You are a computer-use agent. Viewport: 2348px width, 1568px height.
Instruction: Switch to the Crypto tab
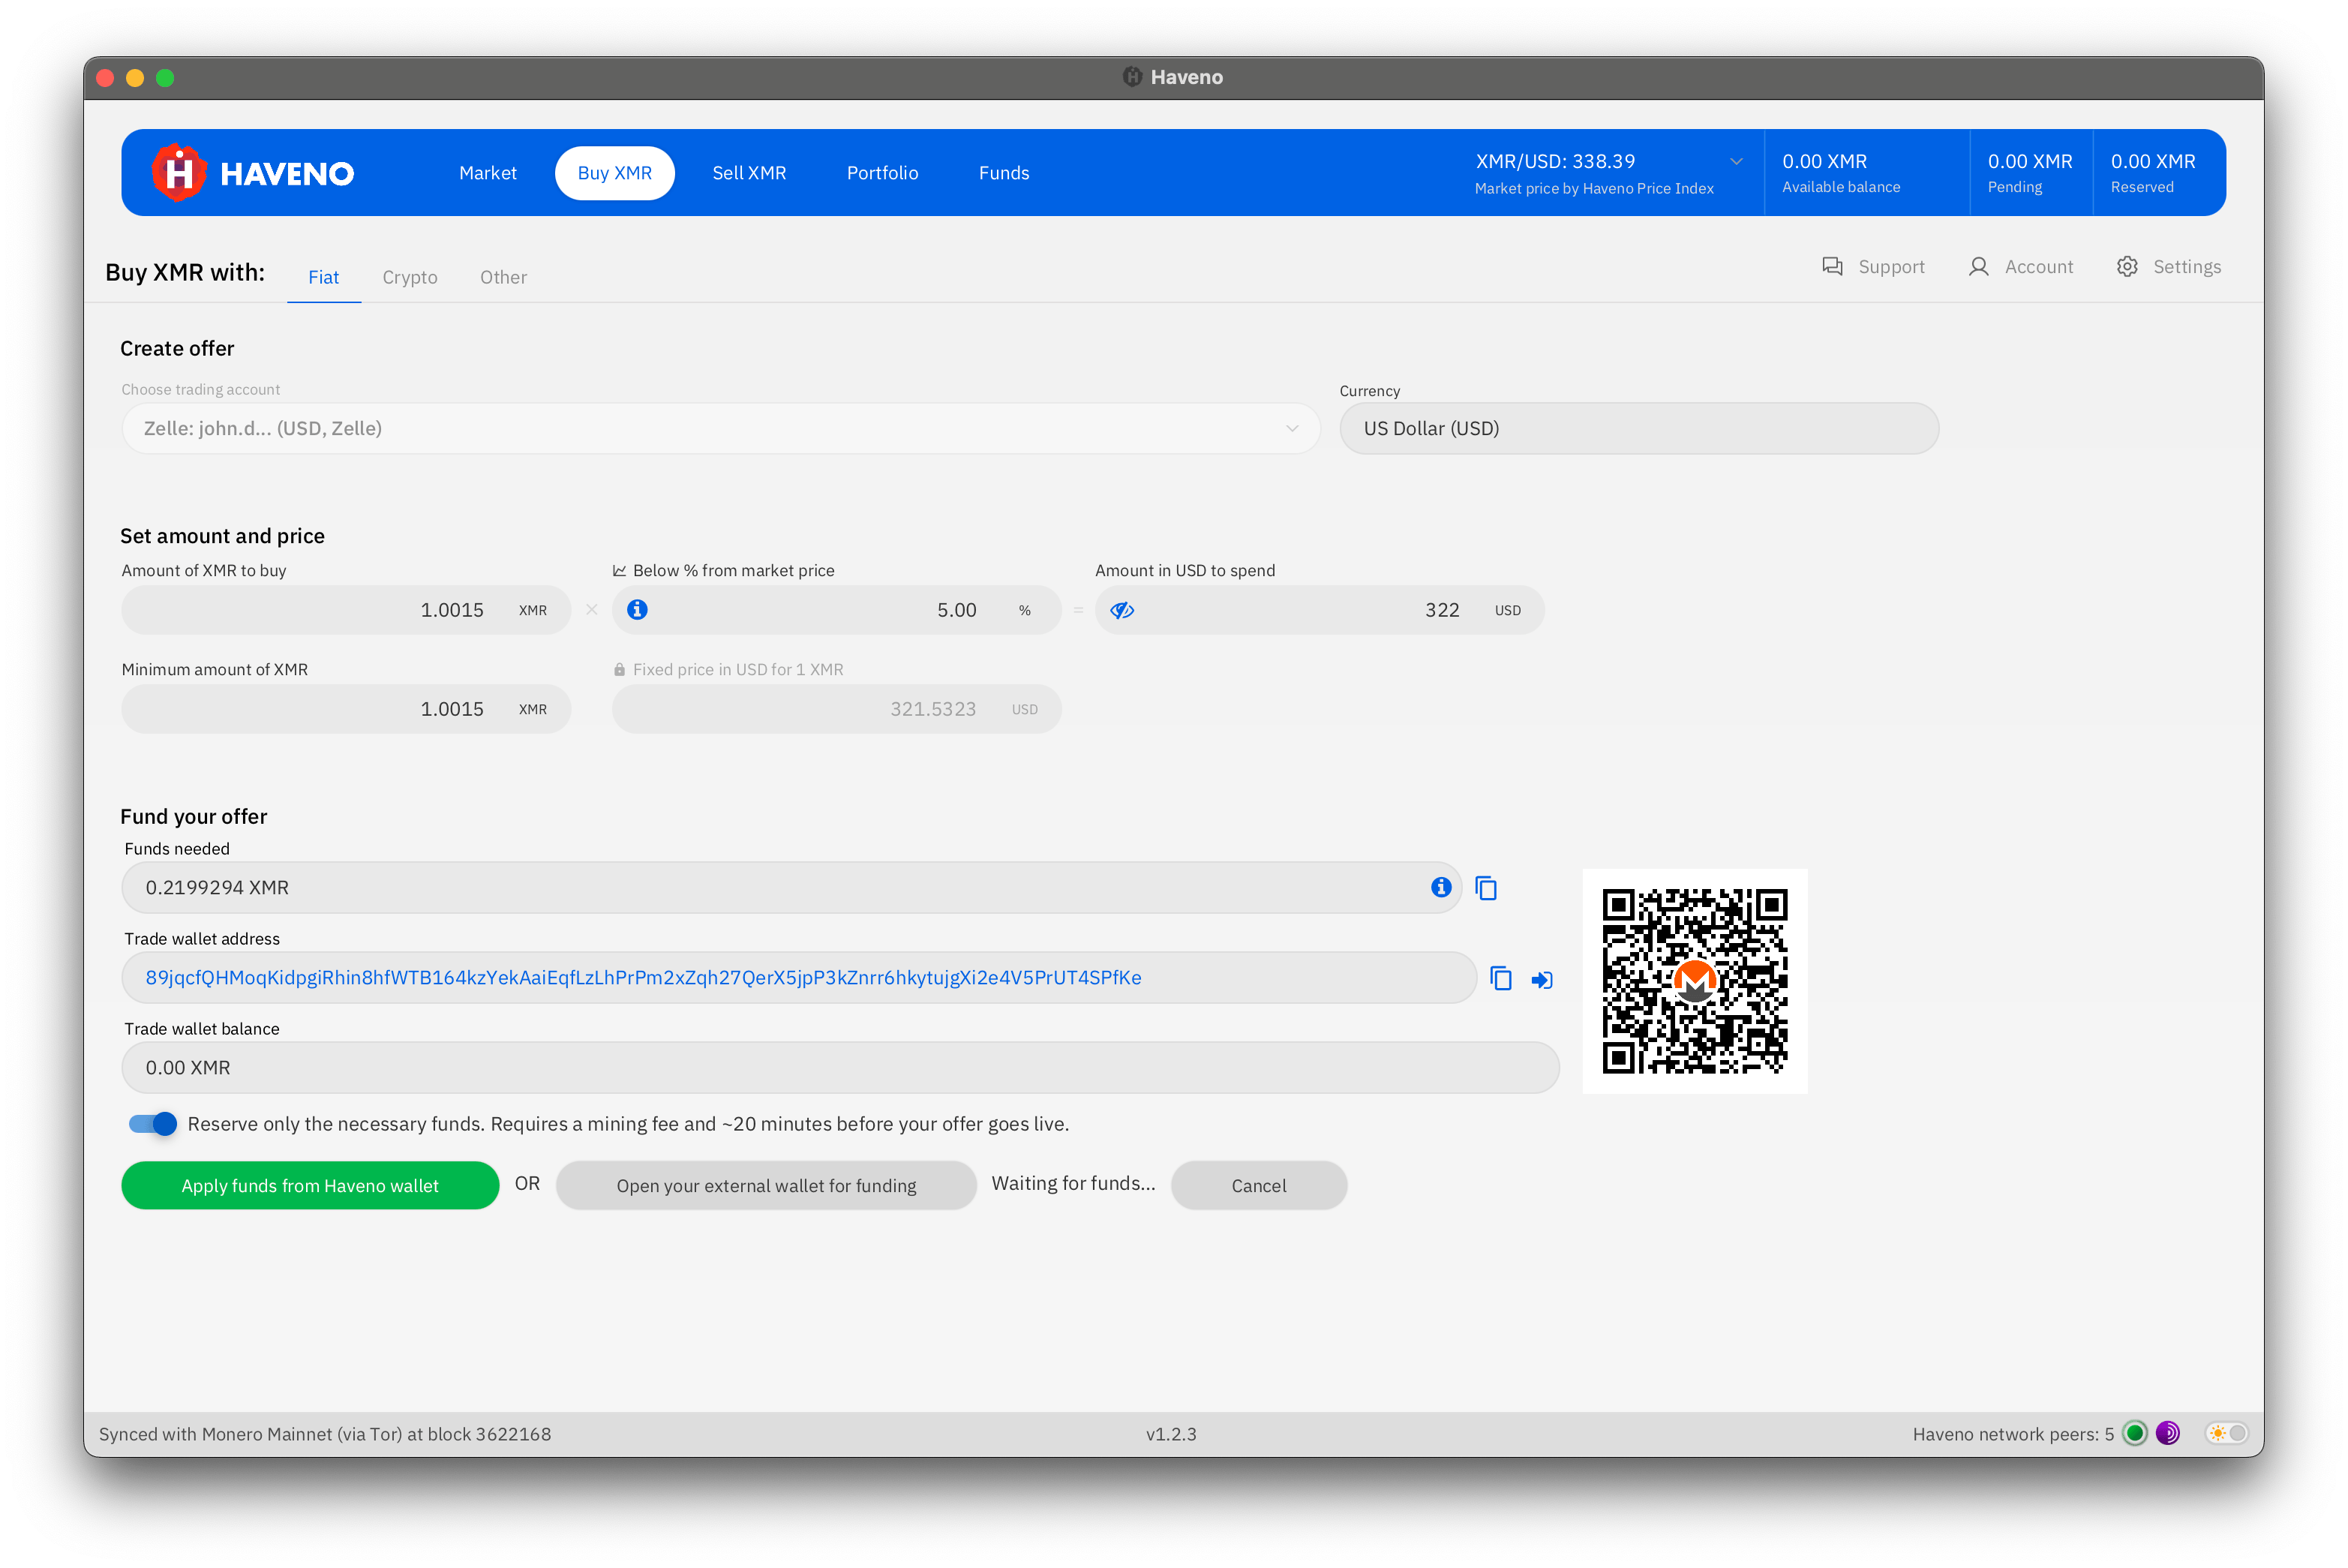pyautogui.click(x=410, y=277)
